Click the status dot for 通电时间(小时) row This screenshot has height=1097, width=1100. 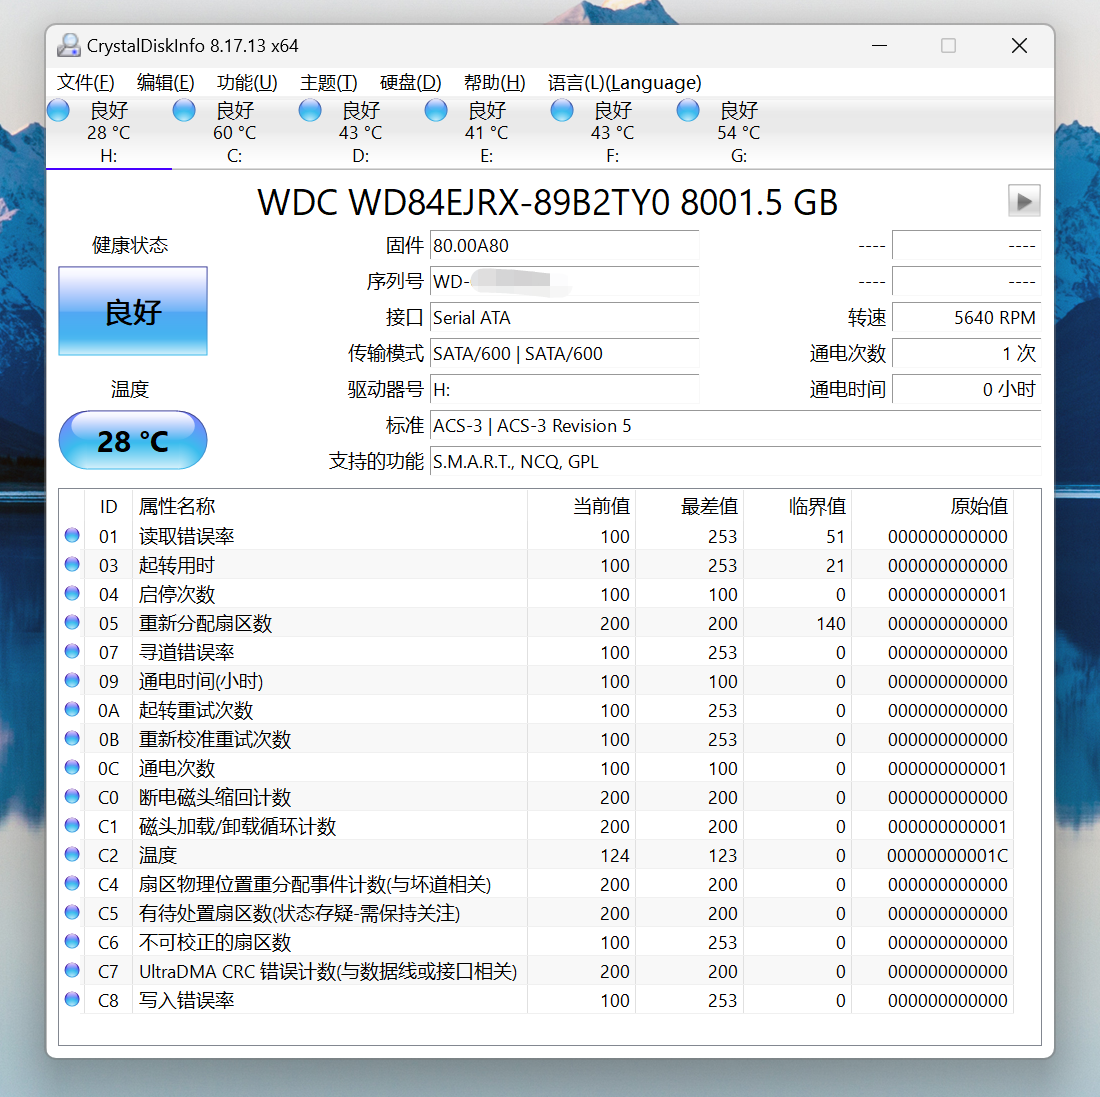[72, 680]
